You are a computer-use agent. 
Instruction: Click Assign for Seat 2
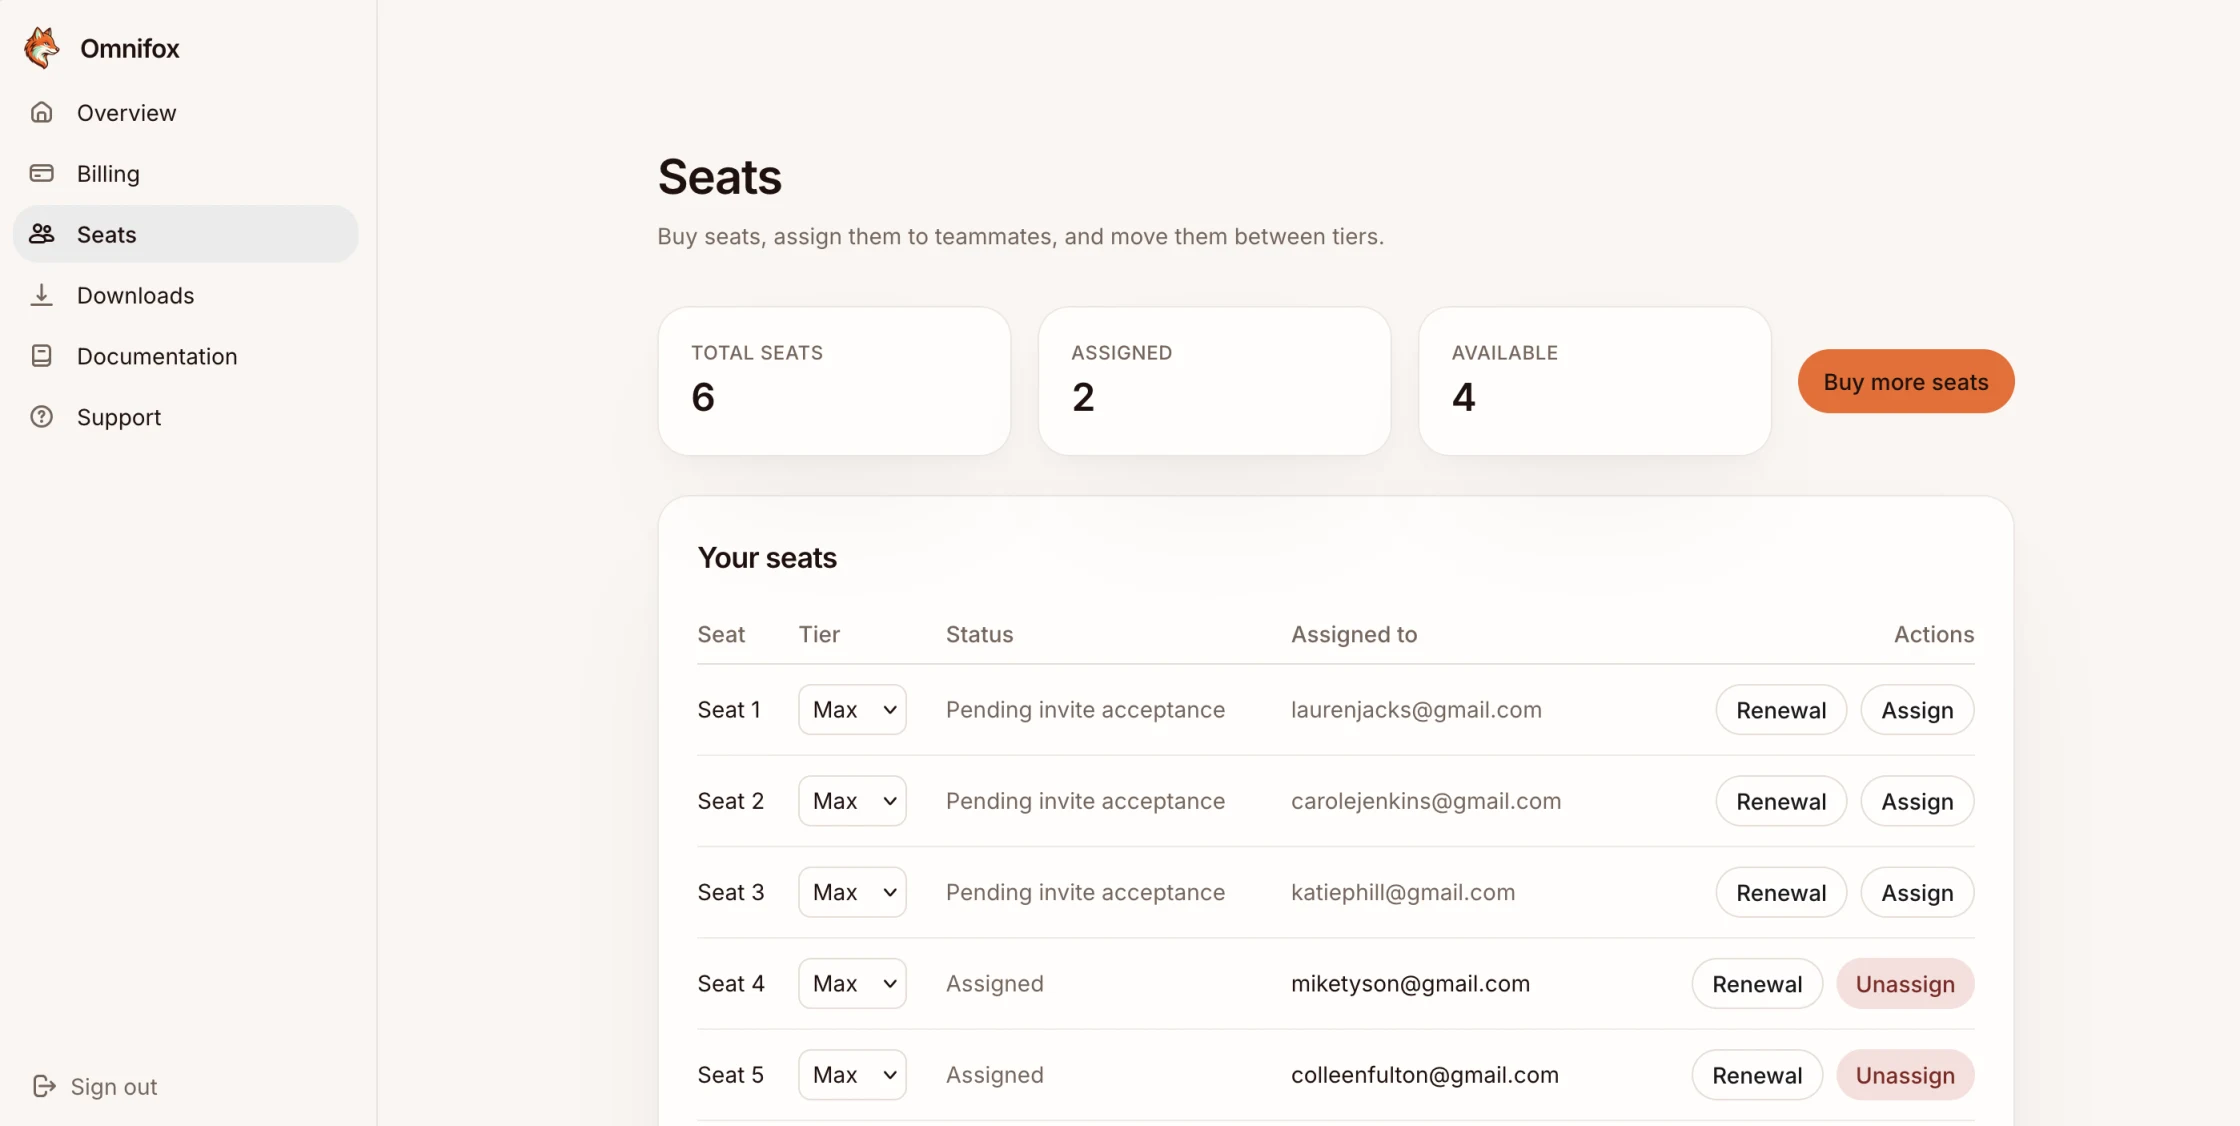pyautogui.click(x=1917, y=800)
